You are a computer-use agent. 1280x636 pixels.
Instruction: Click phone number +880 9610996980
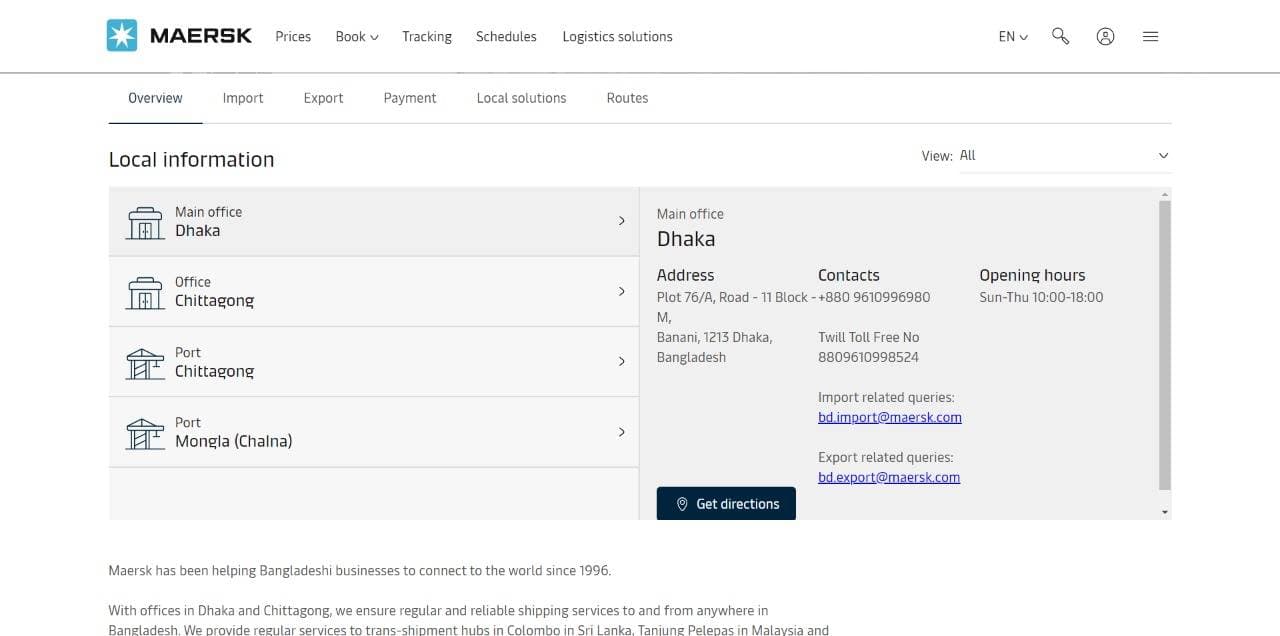[x=874, y=297]
